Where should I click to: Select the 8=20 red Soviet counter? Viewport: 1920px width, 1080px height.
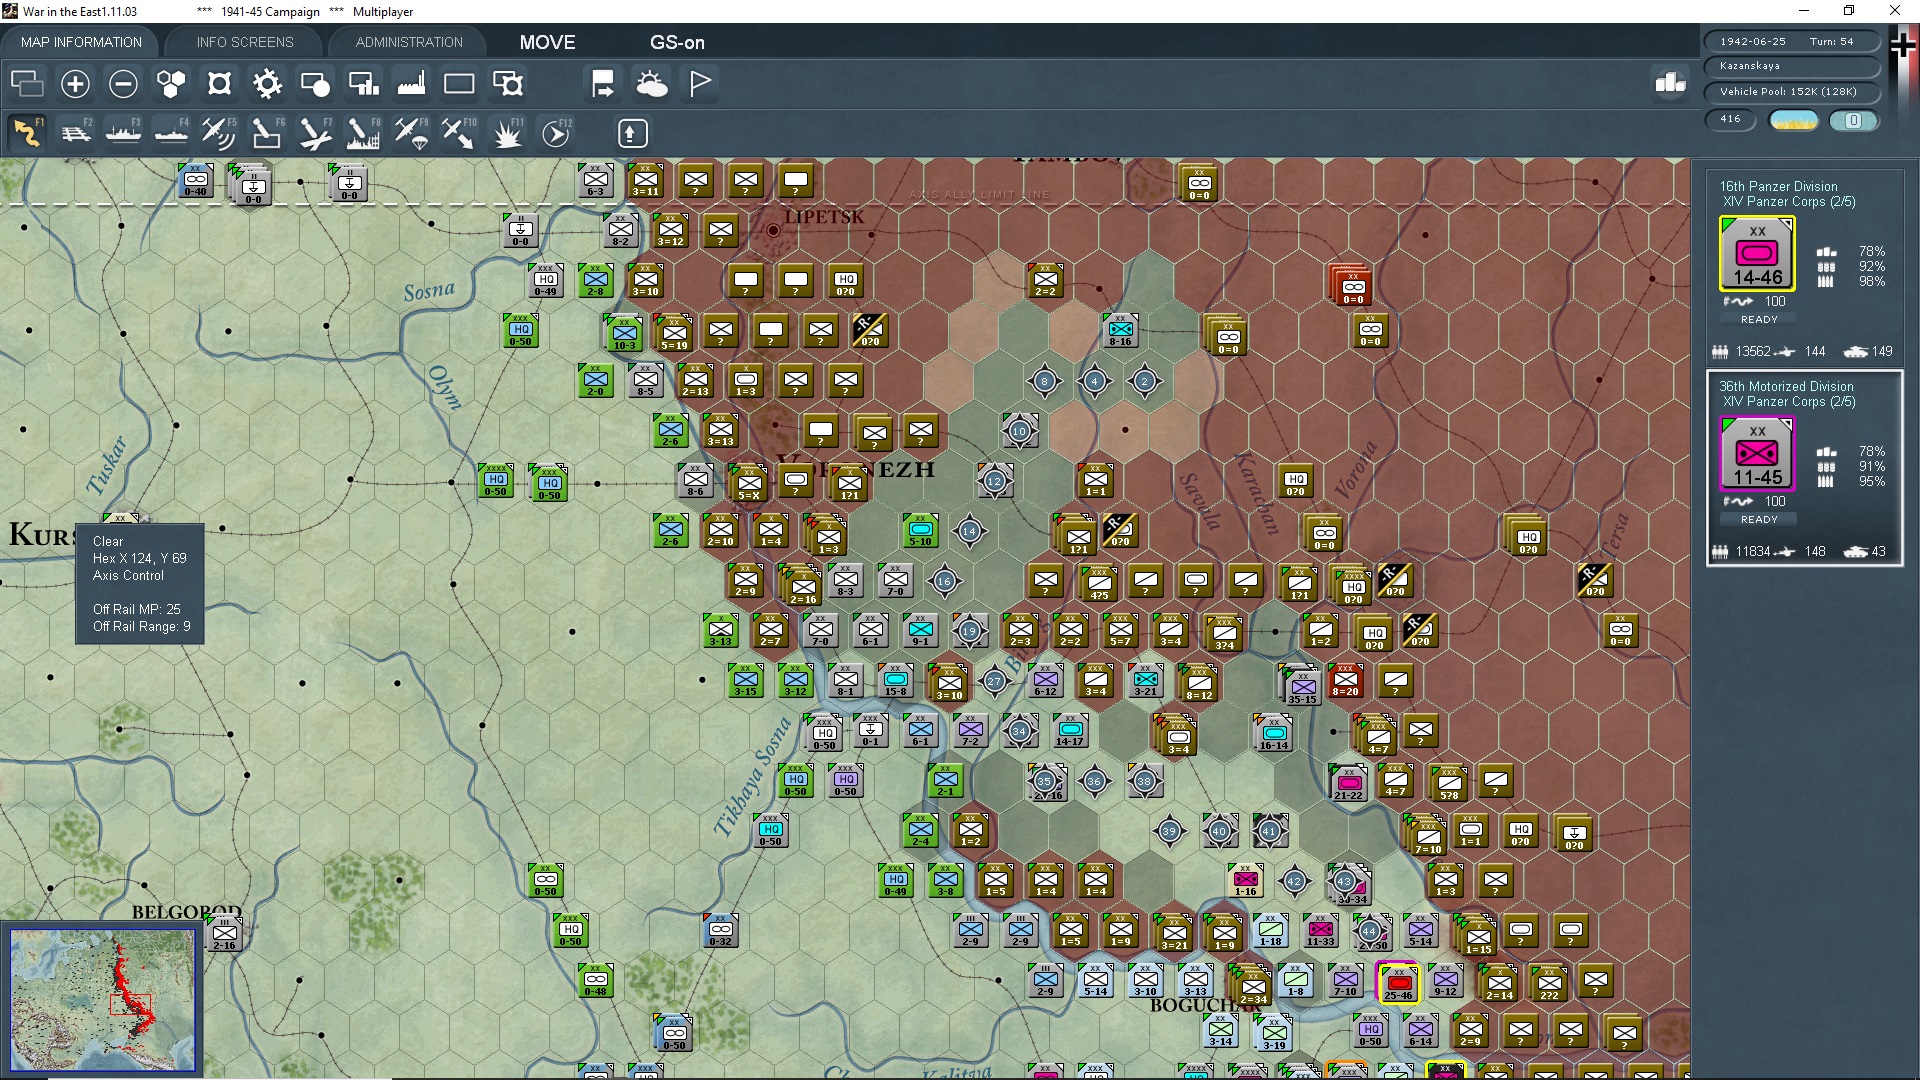pos(1345,681)
